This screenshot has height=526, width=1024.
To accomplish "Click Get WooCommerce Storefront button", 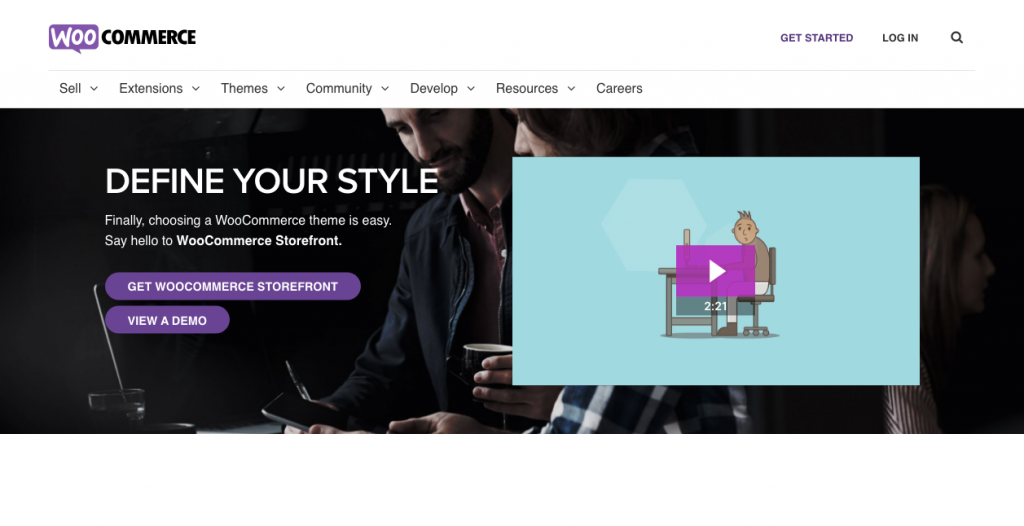I will click(x=232, y=286).
